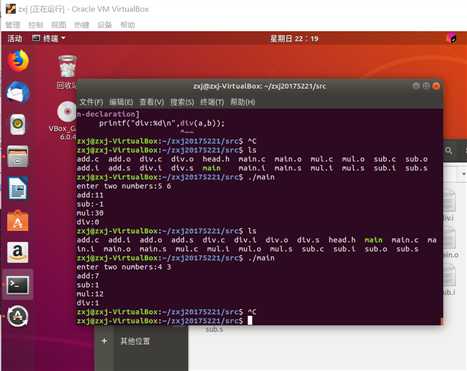Click terminal title zxj@zxj-VirtualBox
This screenshot has height=371, width=467.
pyautogui.click(x=259, y=86)
